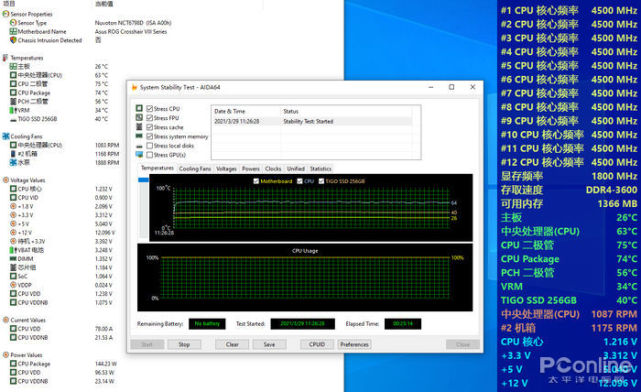This screenshot has width=641, height=392.
Task: Click the Power Values category icon
Action: tap(6, 355)
